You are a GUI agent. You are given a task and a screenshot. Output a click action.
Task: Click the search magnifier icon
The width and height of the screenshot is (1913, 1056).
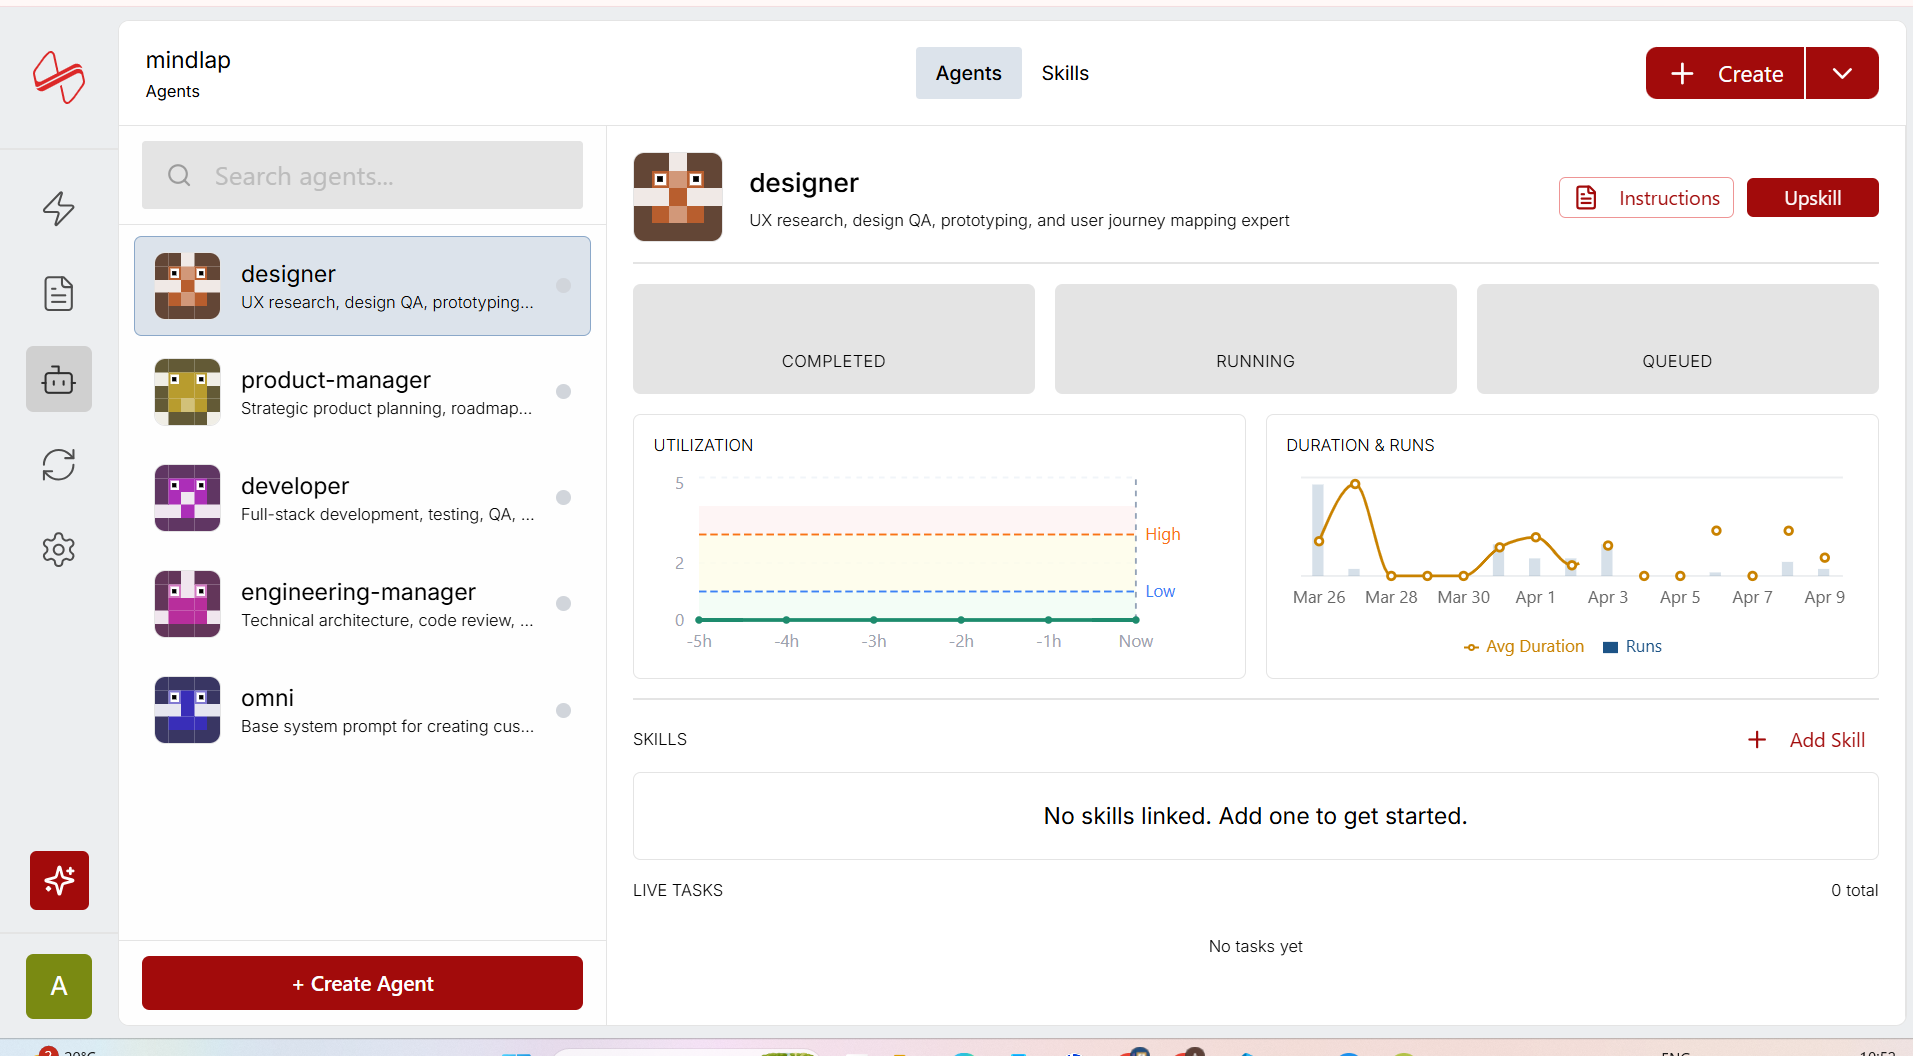(x=179, y=176)
